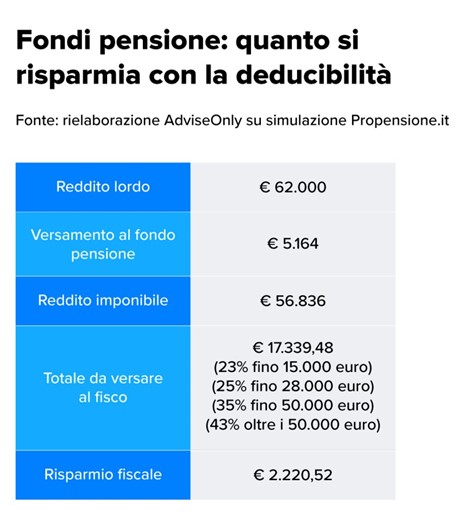
Task: Click the '€ 5.164' value cell
Action: (x=293, y=244)
